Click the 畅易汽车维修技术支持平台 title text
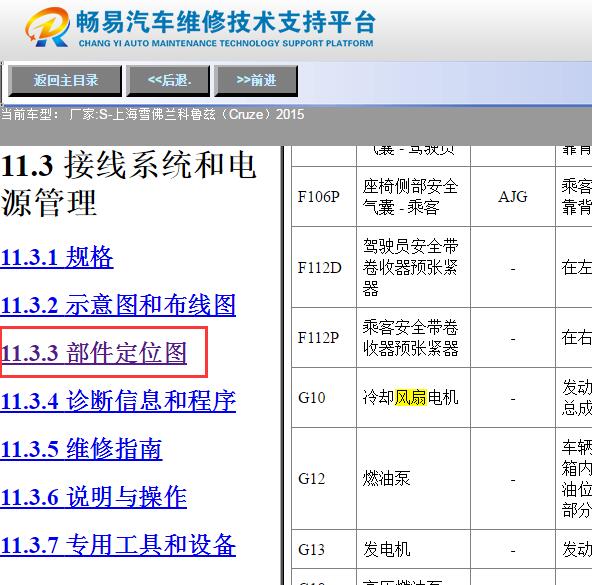 [x=225, y=22]
